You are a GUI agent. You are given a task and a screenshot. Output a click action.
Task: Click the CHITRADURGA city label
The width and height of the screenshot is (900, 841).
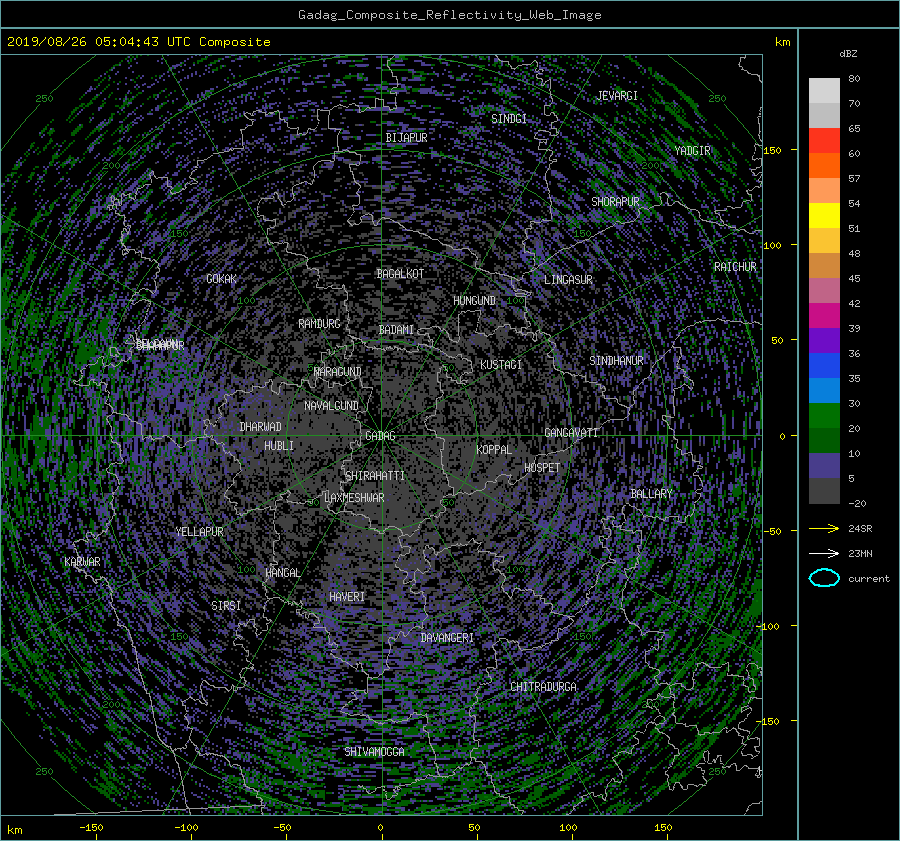coord(543,687)
